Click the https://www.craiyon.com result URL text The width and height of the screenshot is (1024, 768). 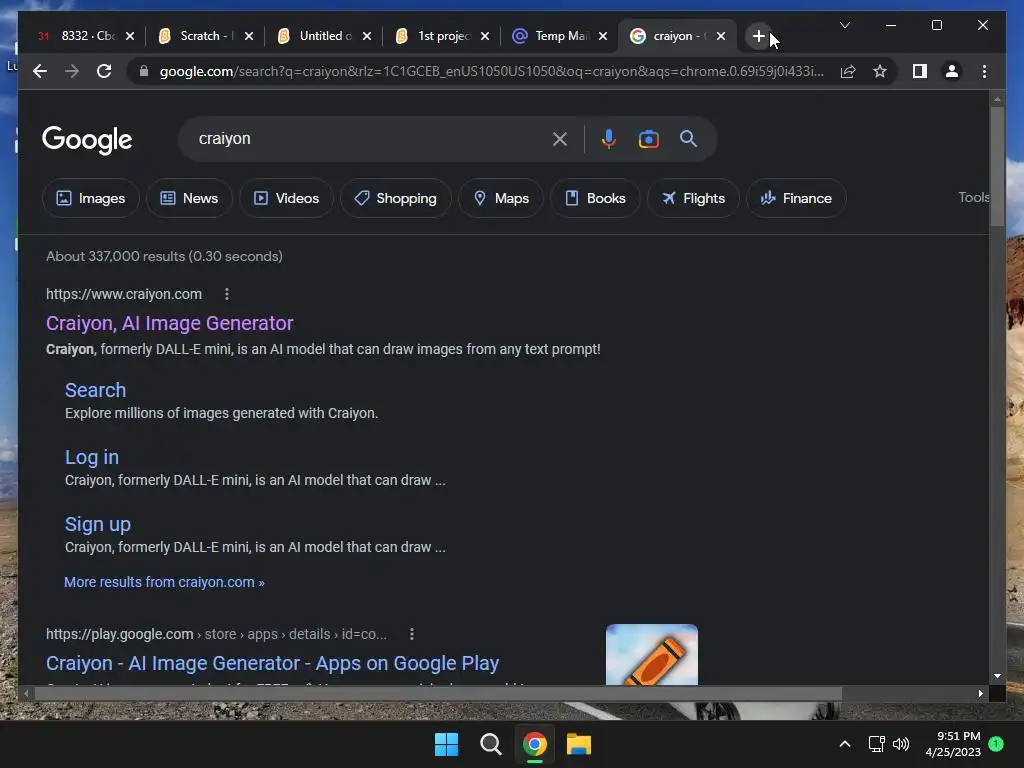click(124, 294)
